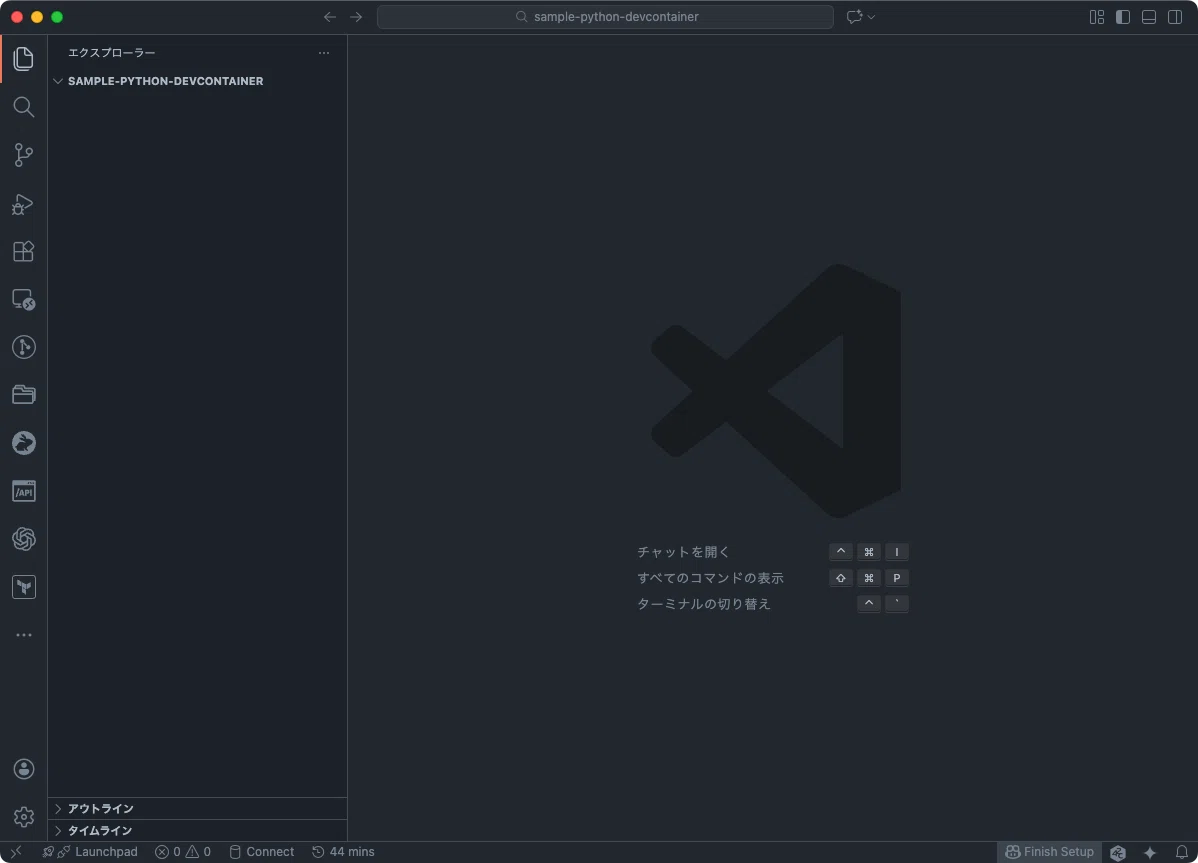Expand the タイムライン section

[197, 831]
